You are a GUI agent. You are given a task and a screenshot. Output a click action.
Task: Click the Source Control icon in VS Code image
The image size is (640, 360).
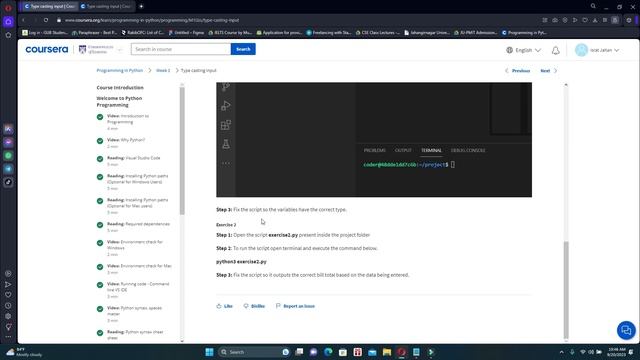point(226,87)
